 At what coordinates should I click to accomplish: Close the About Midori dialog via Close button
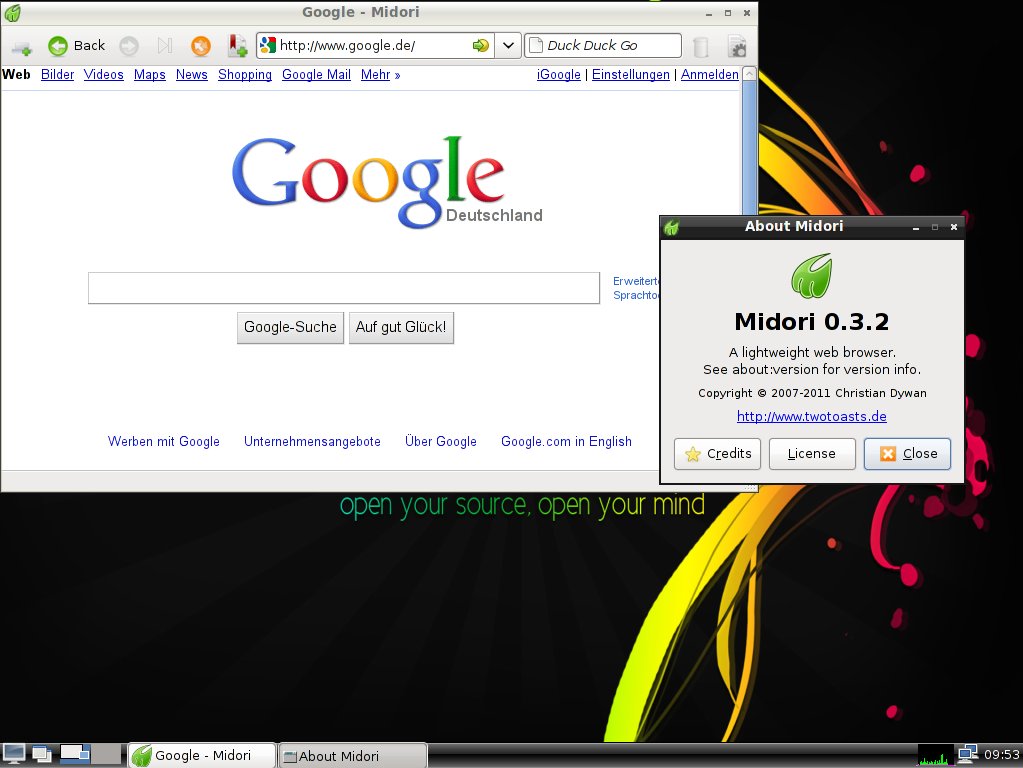tap(908, 453)
